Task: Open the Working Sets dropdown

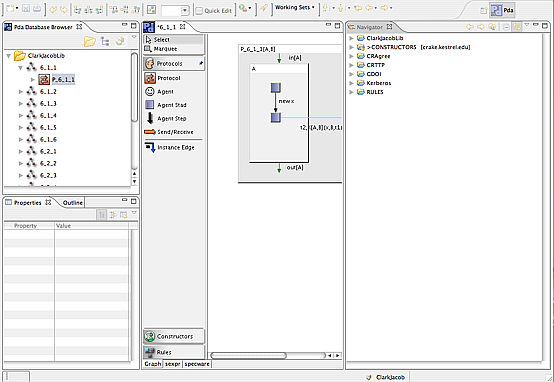Action: (x=295, y=7)
